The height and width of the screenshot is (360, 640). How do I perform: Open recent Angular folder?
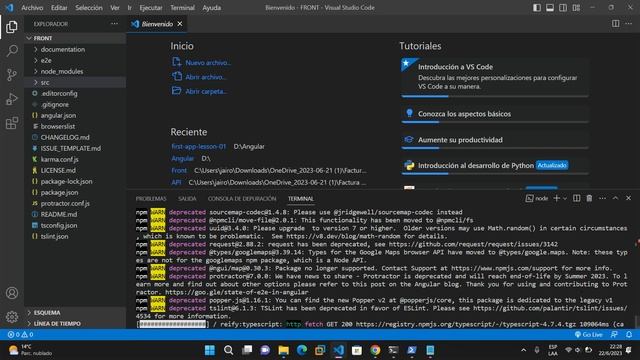[182, 158]
